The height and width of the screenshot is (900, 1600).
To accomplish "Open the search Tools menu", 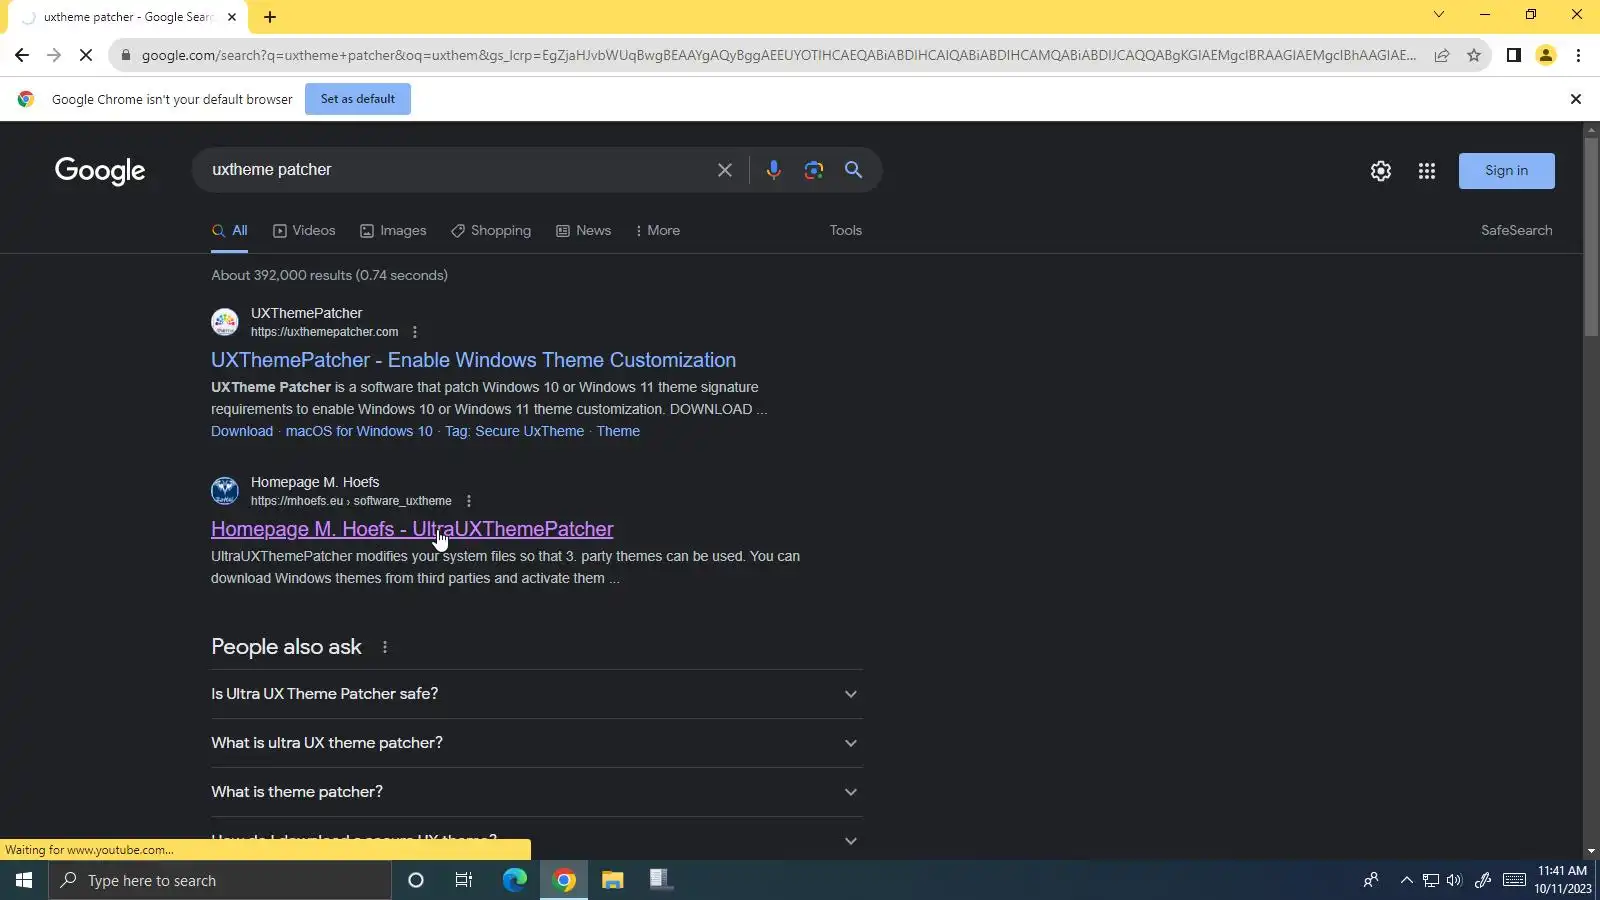I will pyautogui.click(x=846, y=231).
